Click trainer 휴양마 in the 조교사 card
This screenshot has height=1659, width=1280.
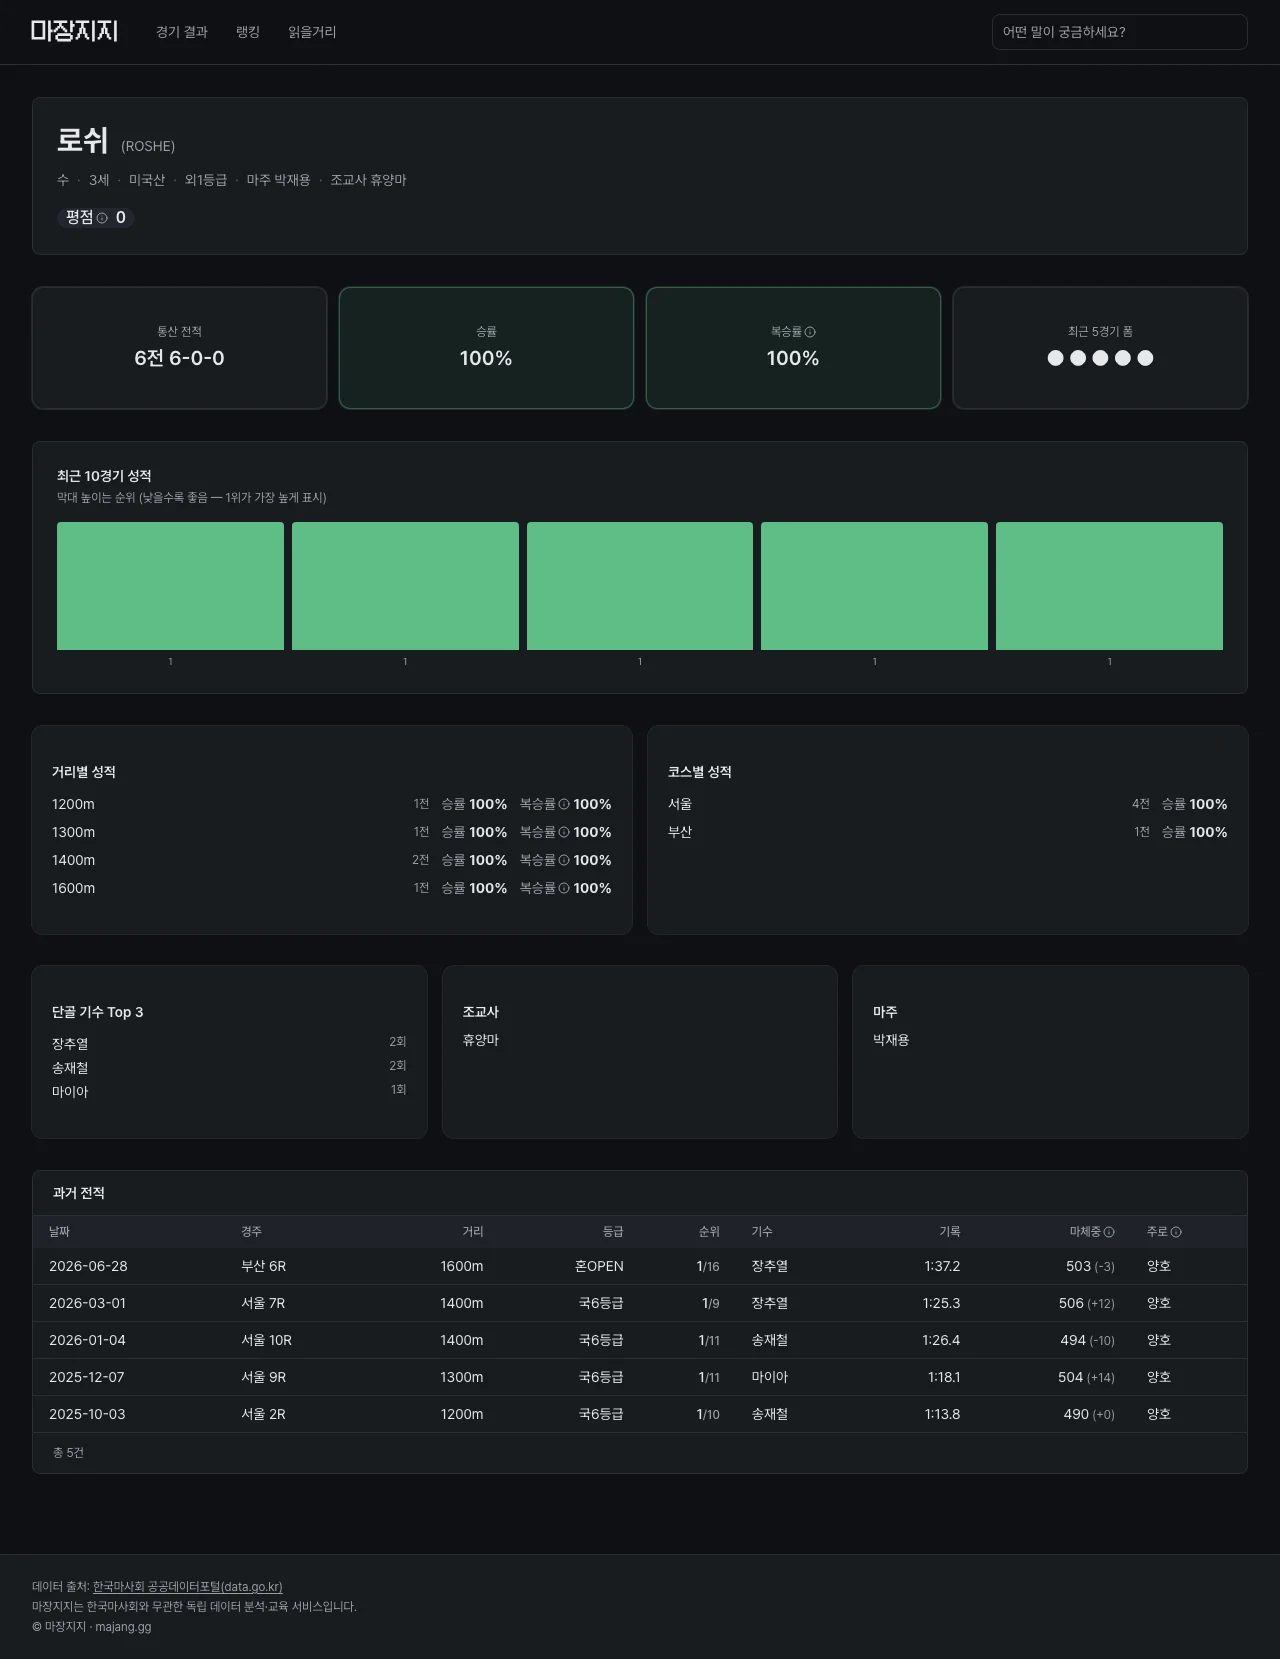coord(481,1040)
